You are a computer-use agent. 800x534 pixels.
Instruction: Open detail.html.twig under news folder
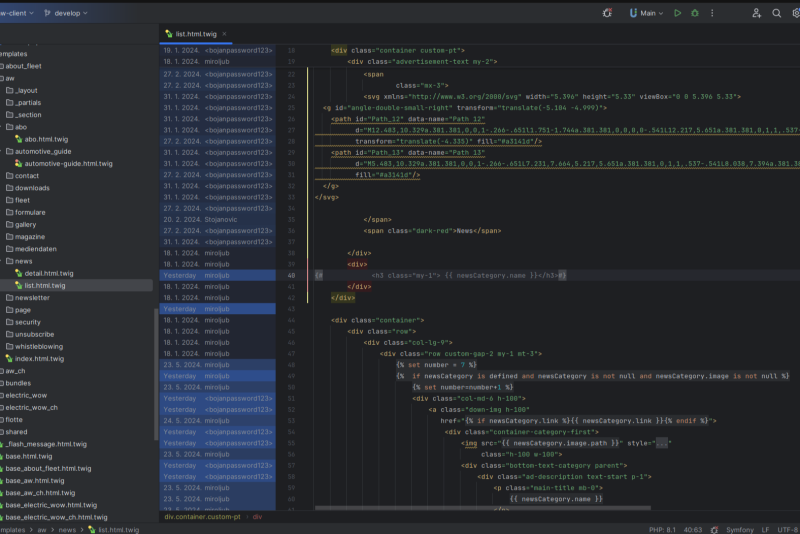48,273
